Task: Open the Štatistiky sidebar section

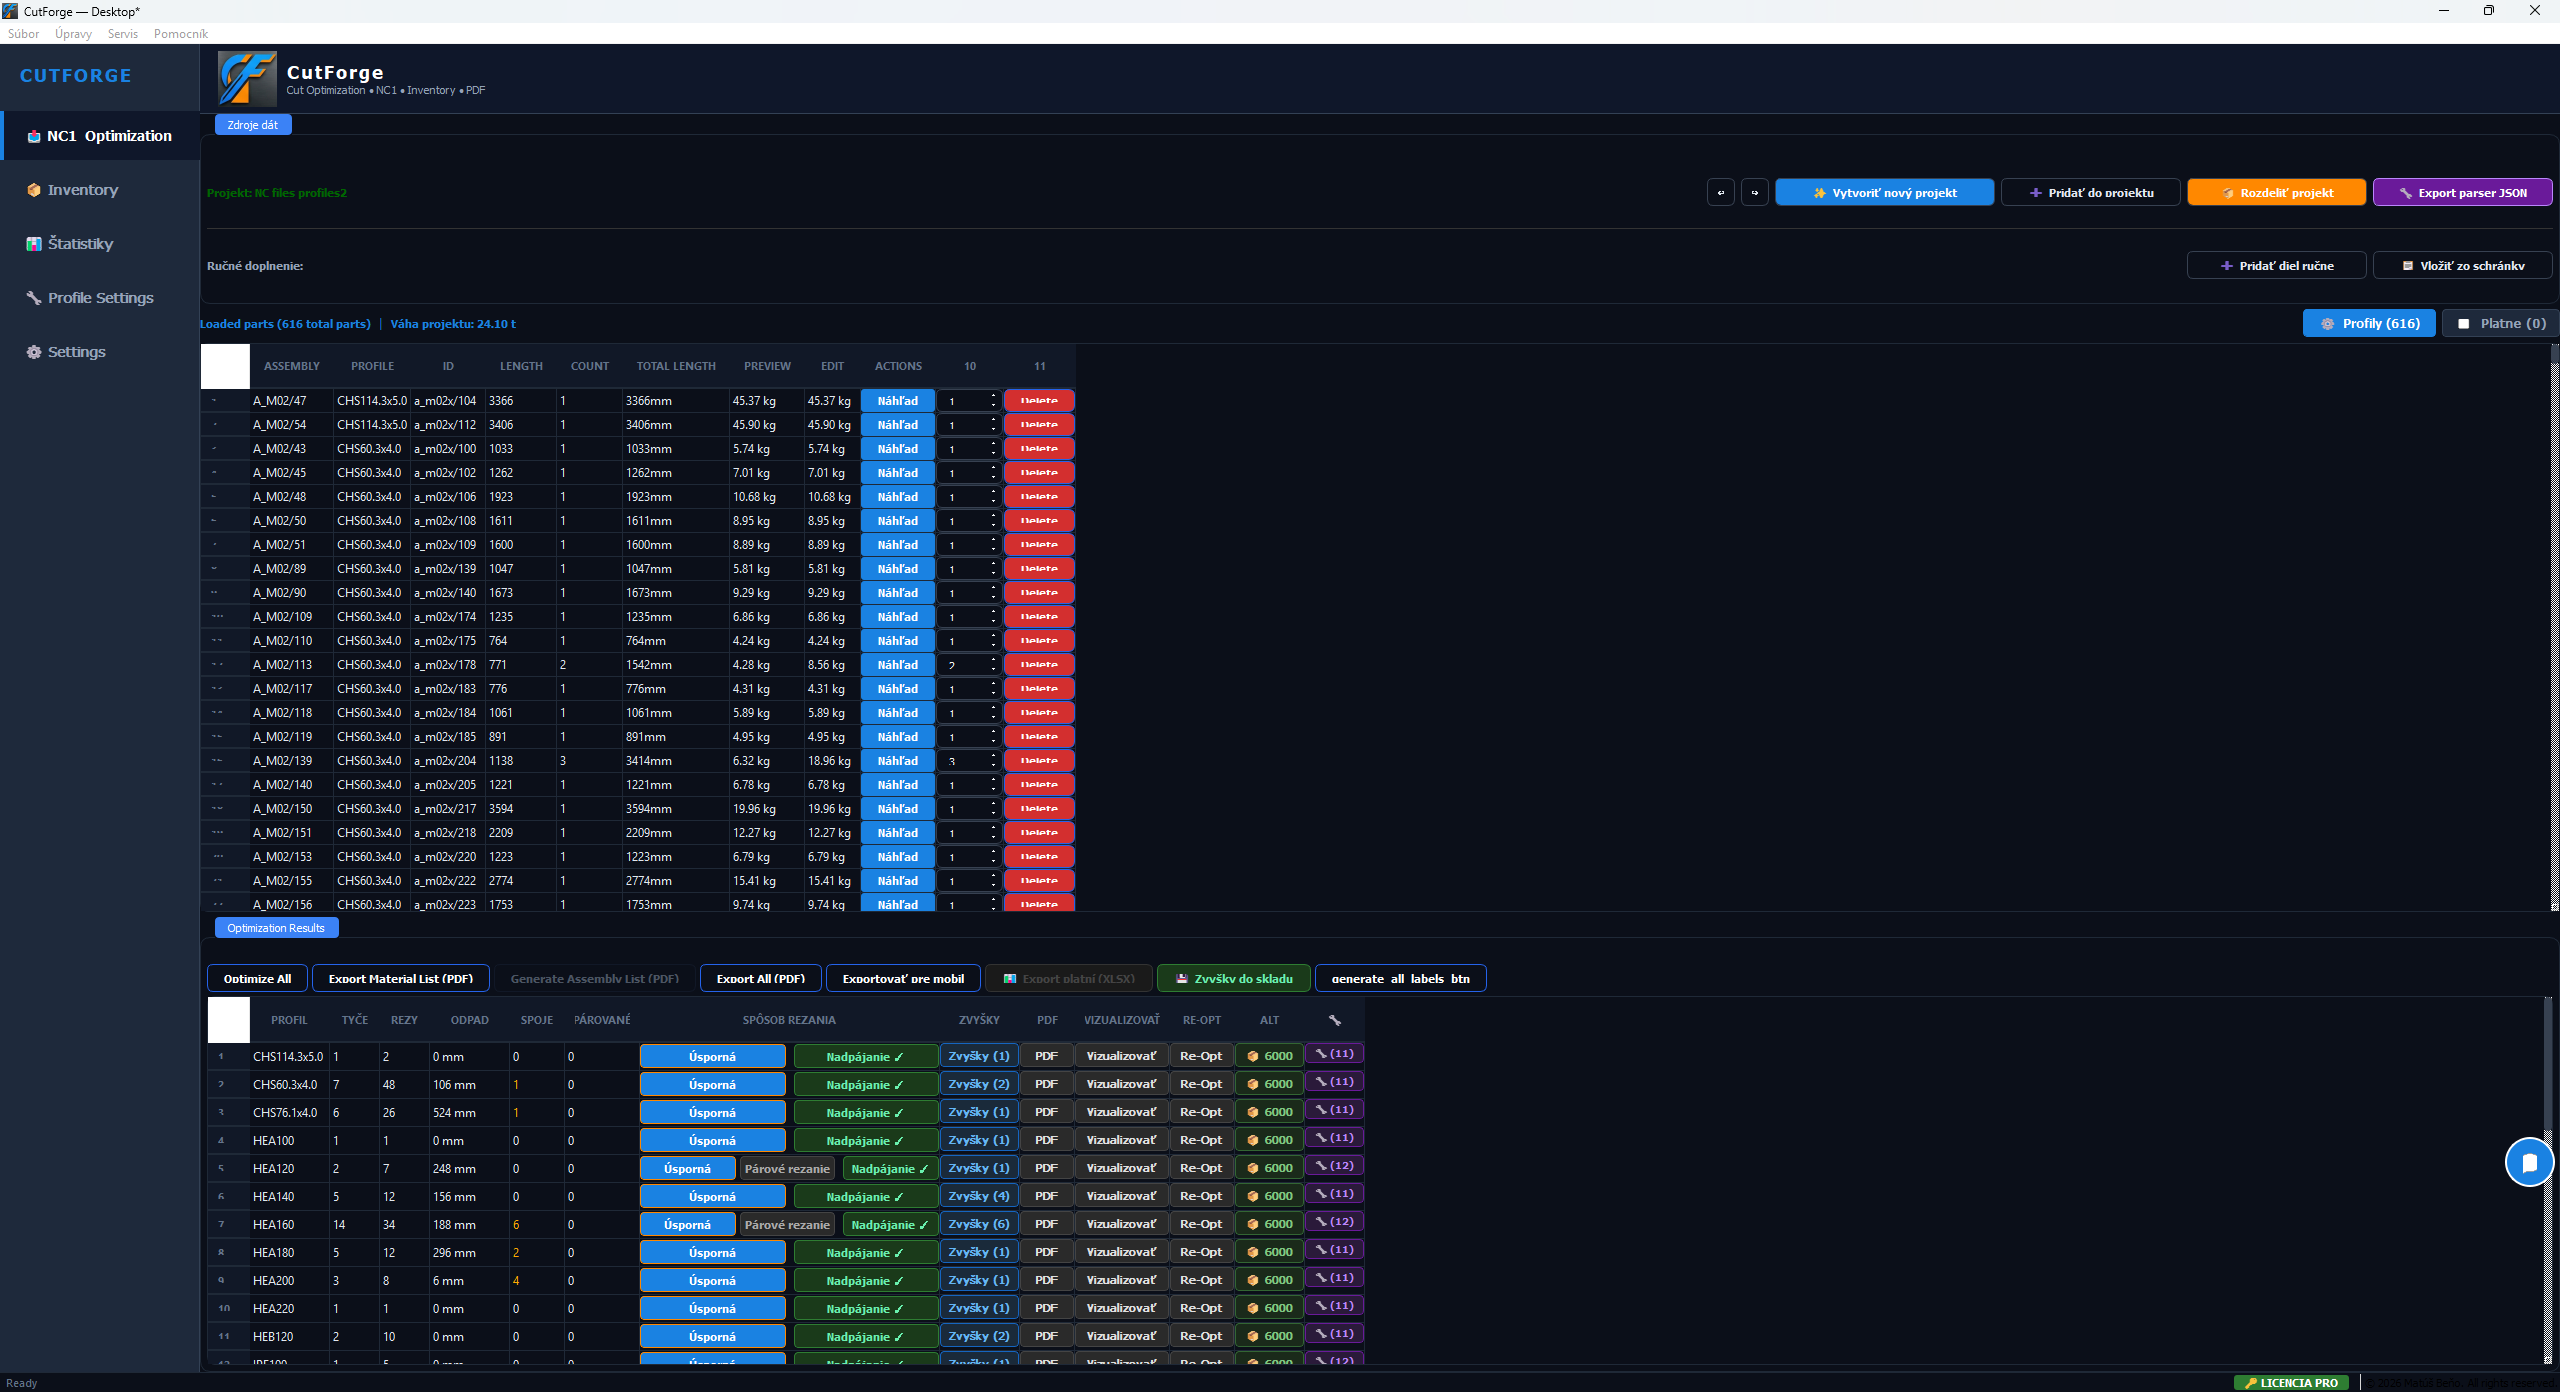Action: tap(100, 244)
